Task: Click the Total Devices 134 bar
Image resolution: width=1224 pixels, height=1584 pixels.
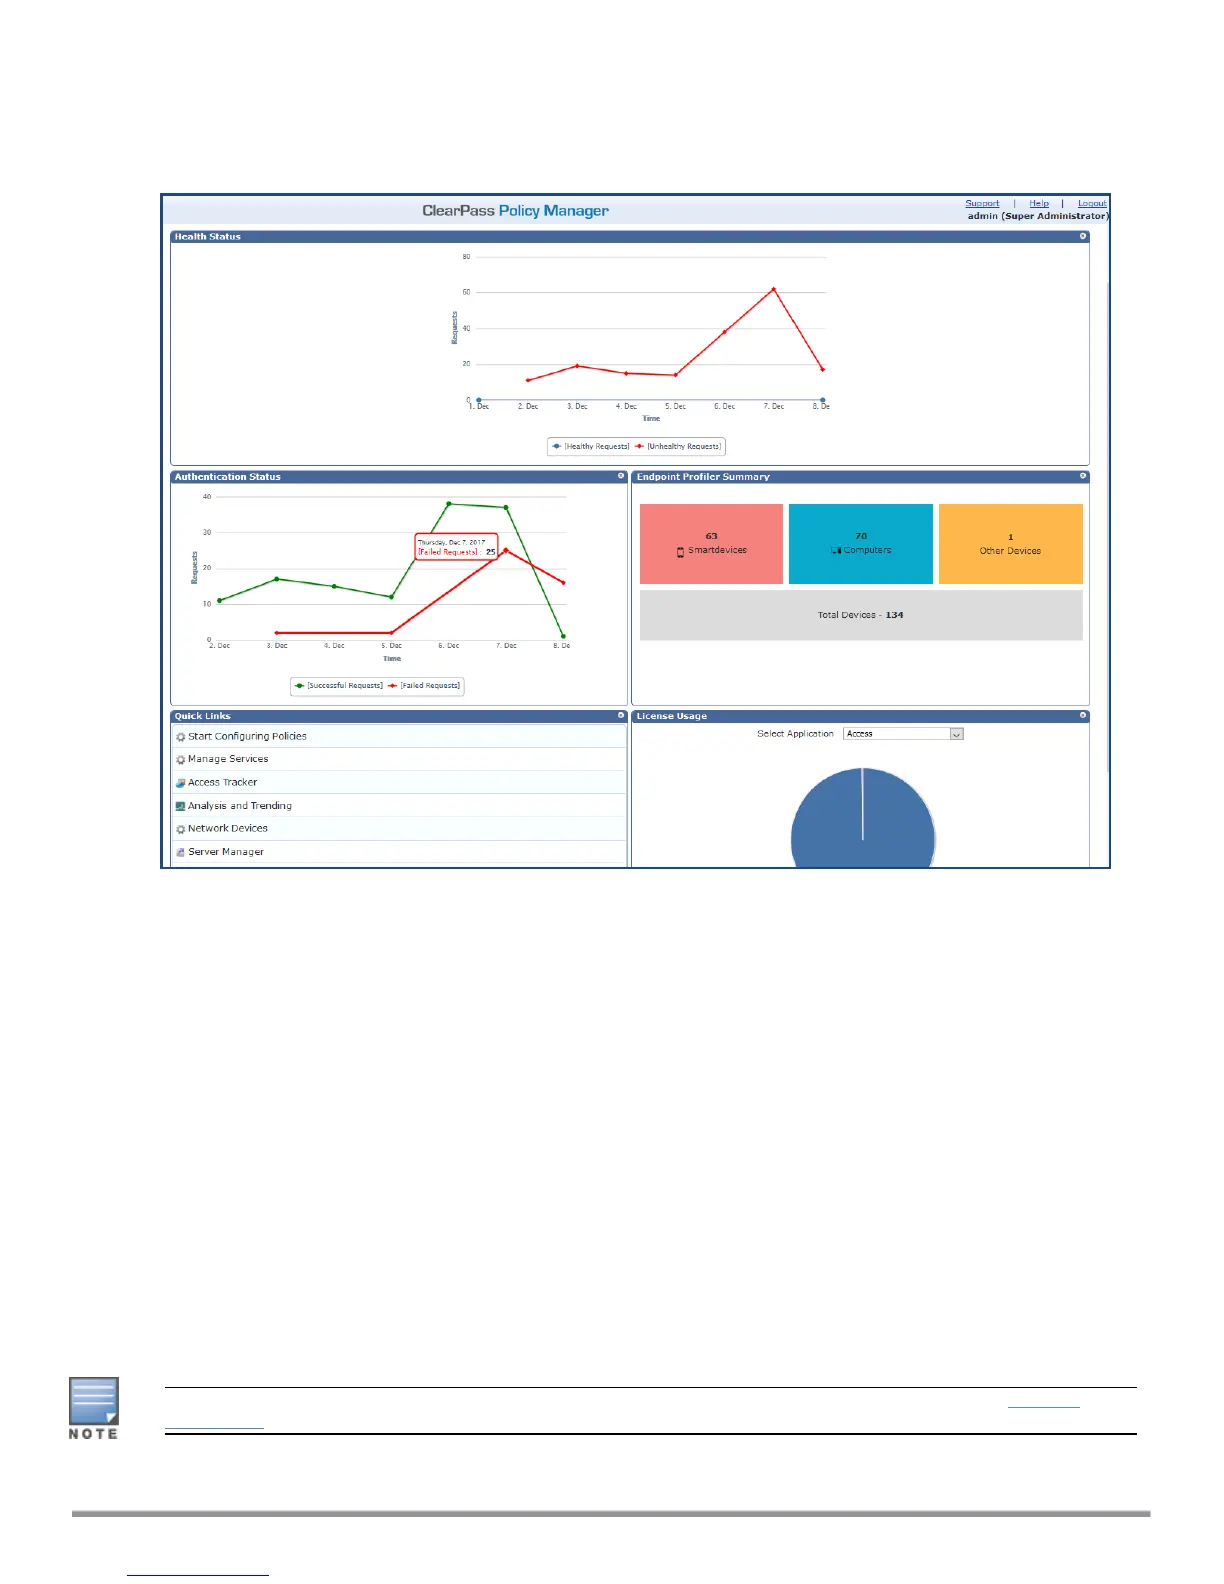Action: (861, 615)
